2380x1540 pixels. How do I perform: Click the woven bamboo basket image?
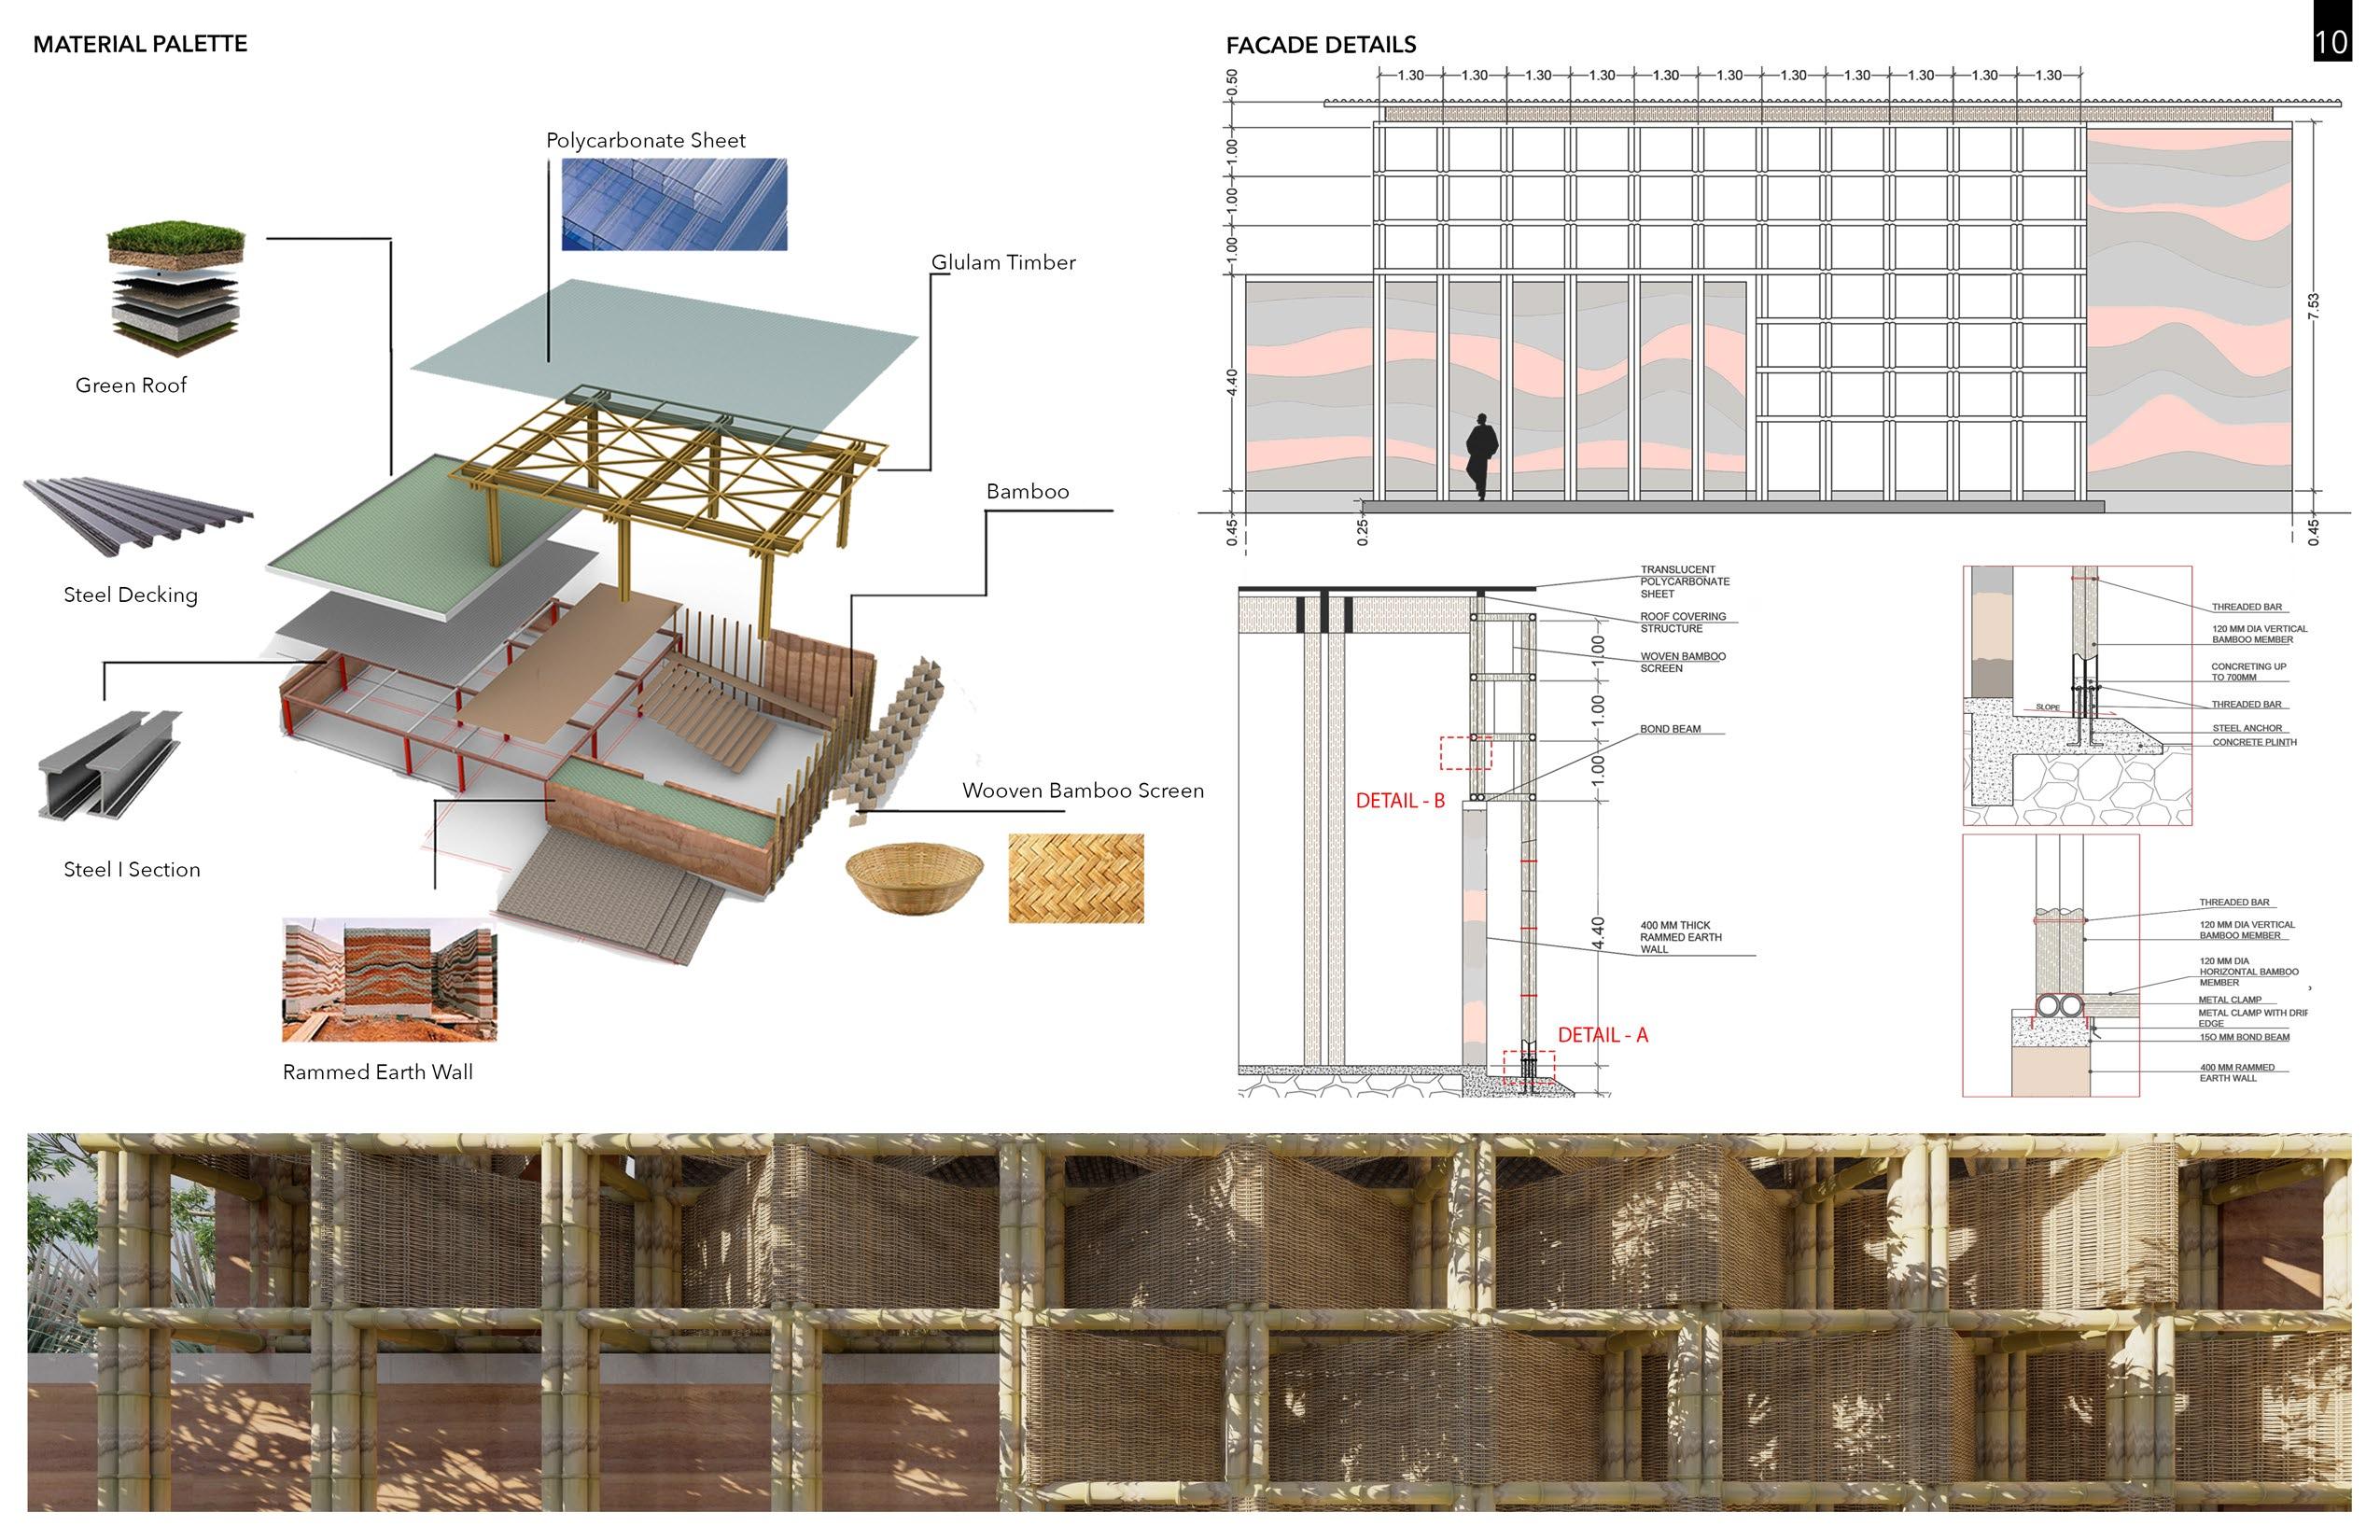click(x=914, y=877)
